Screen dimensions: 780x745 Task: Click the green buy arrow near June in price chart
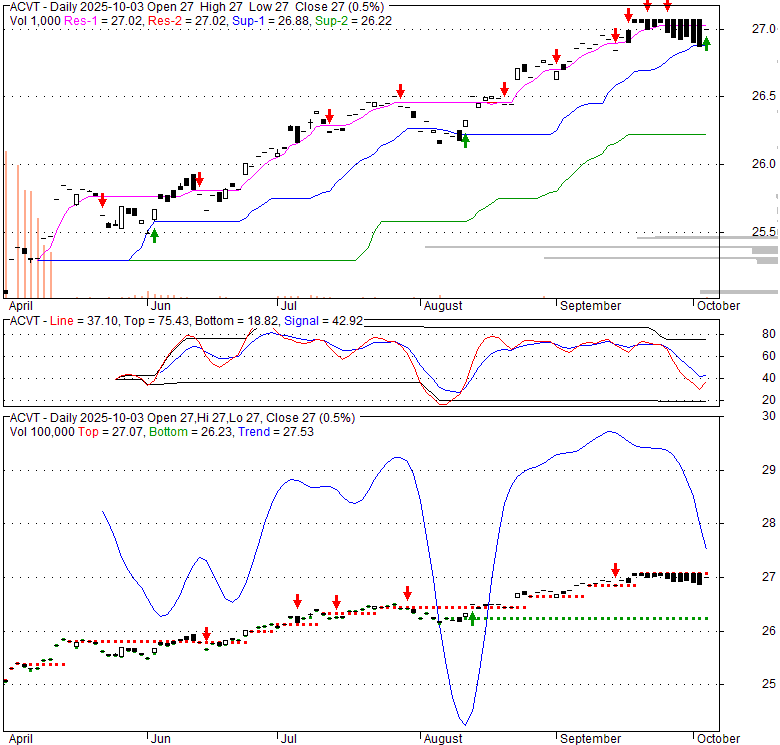pos(153,234)
